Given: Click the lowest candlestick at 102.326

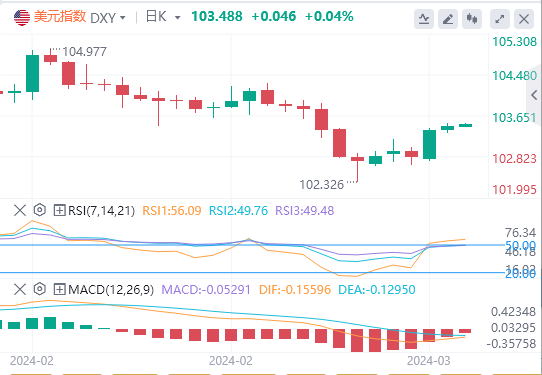Looking at the screenshot, I should [x=357, y=168].
